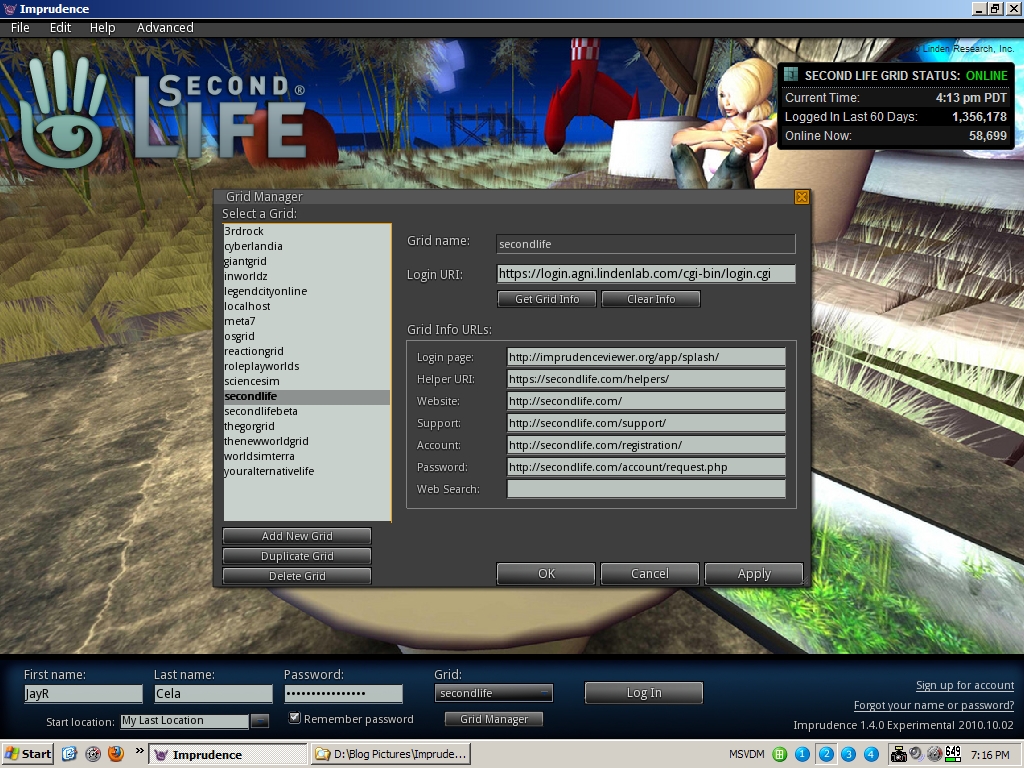This screenshot has width=1024, height=768.
Task: Select thegorgrid in grid list
Action: [x=307, y=426]
